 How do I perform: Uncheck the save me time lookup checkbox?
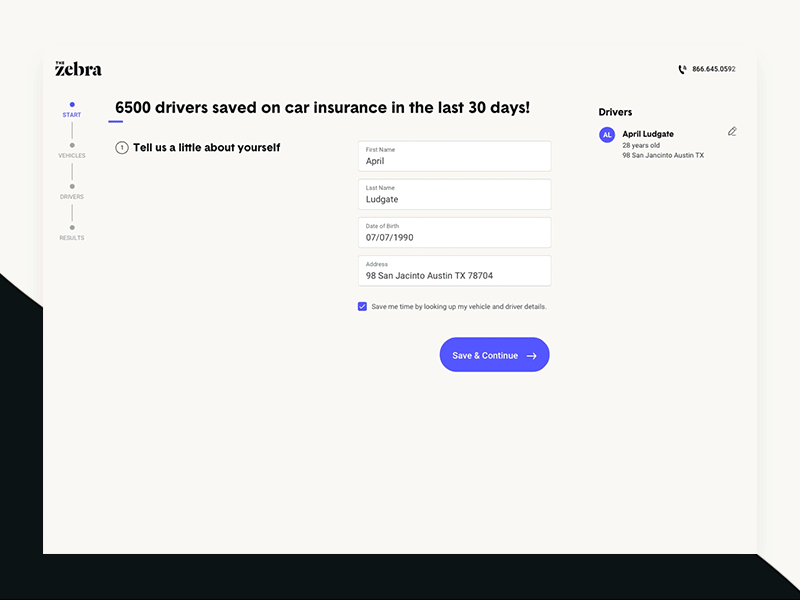tap(362, 307)
